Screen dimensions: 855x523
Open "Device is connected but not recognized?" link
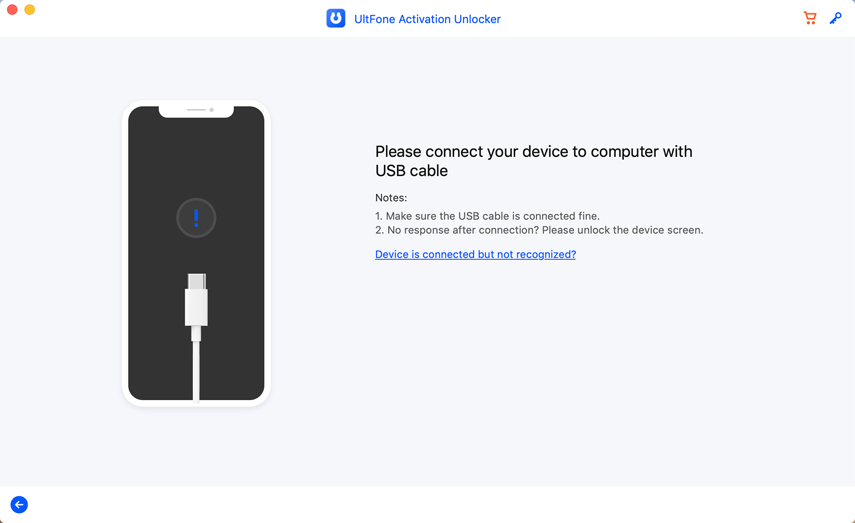pyautogui.click(x=475, y=255)
